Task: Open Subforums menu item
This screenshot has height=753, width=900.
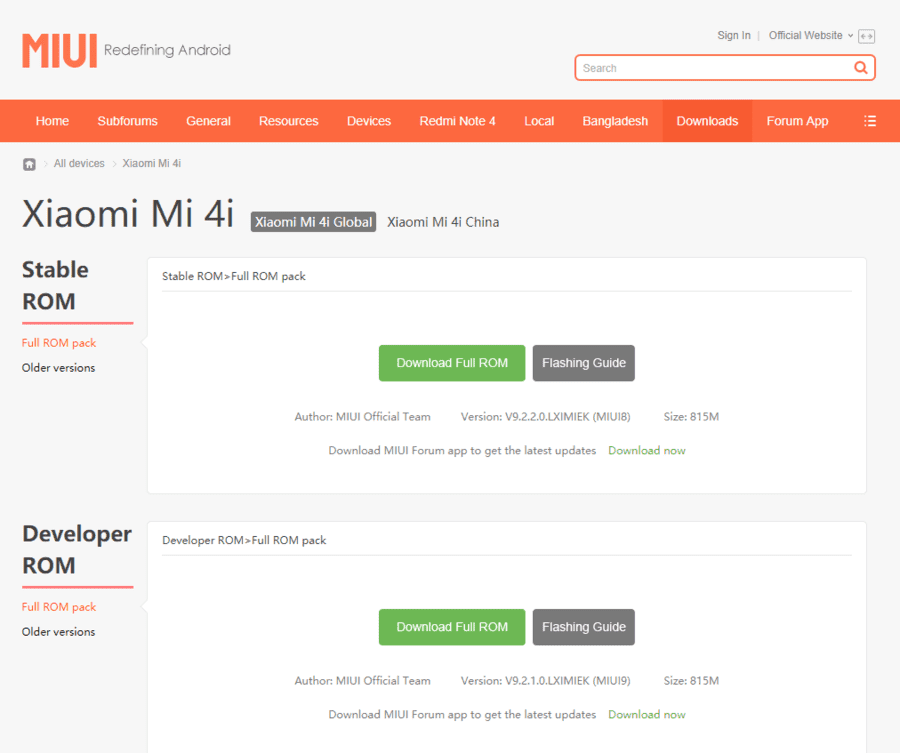Action: point(127,121)
